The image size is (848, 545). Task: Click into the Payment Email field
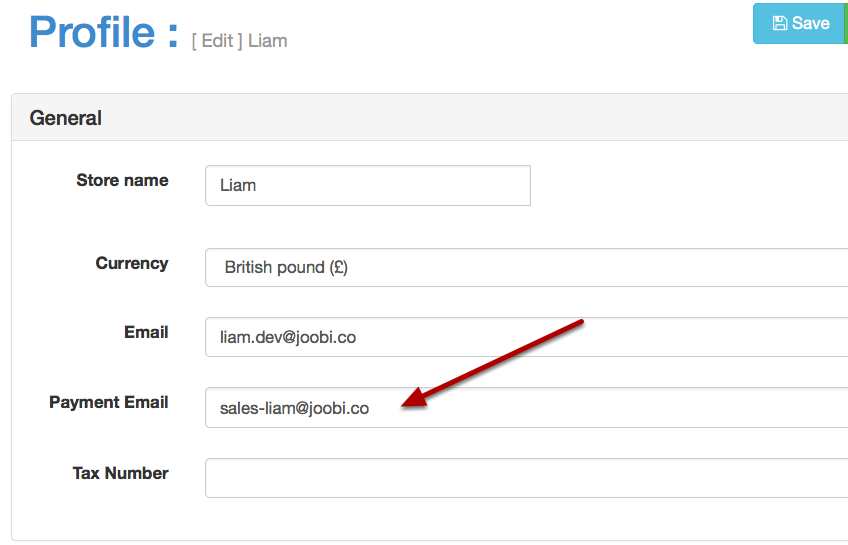click(x=526, y=408)
